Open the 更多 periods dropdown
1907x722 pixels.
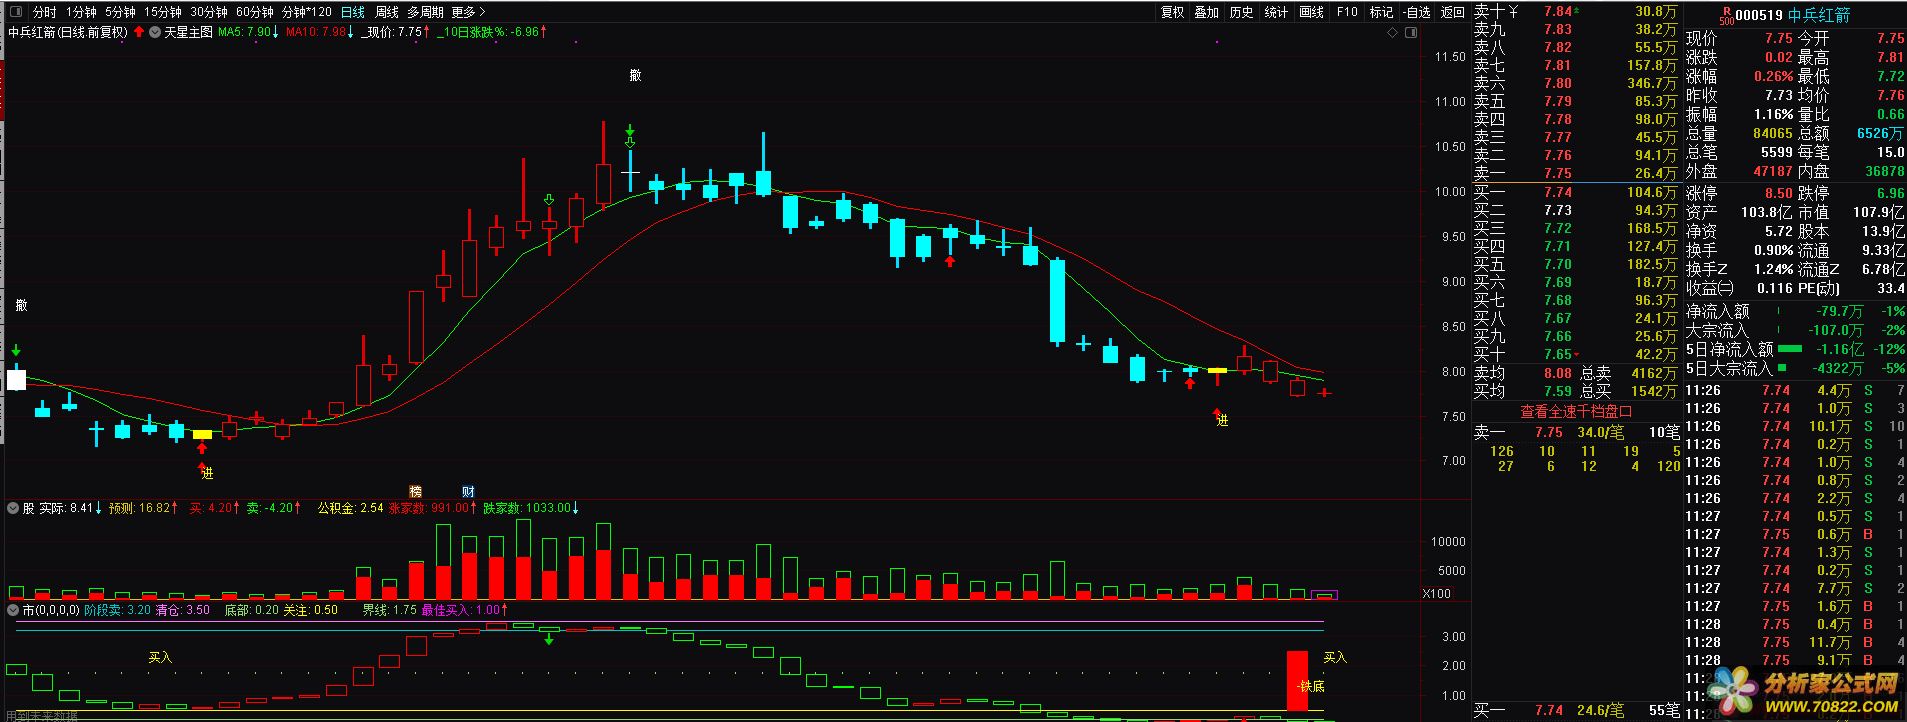(x=468, y=12)
